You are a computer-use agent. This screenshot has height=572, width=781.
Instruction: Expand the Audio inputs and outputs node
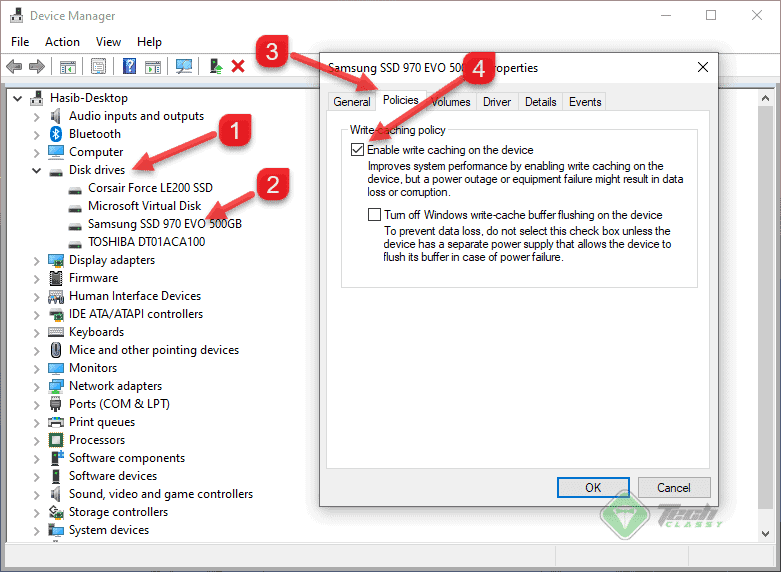(36, 117)
